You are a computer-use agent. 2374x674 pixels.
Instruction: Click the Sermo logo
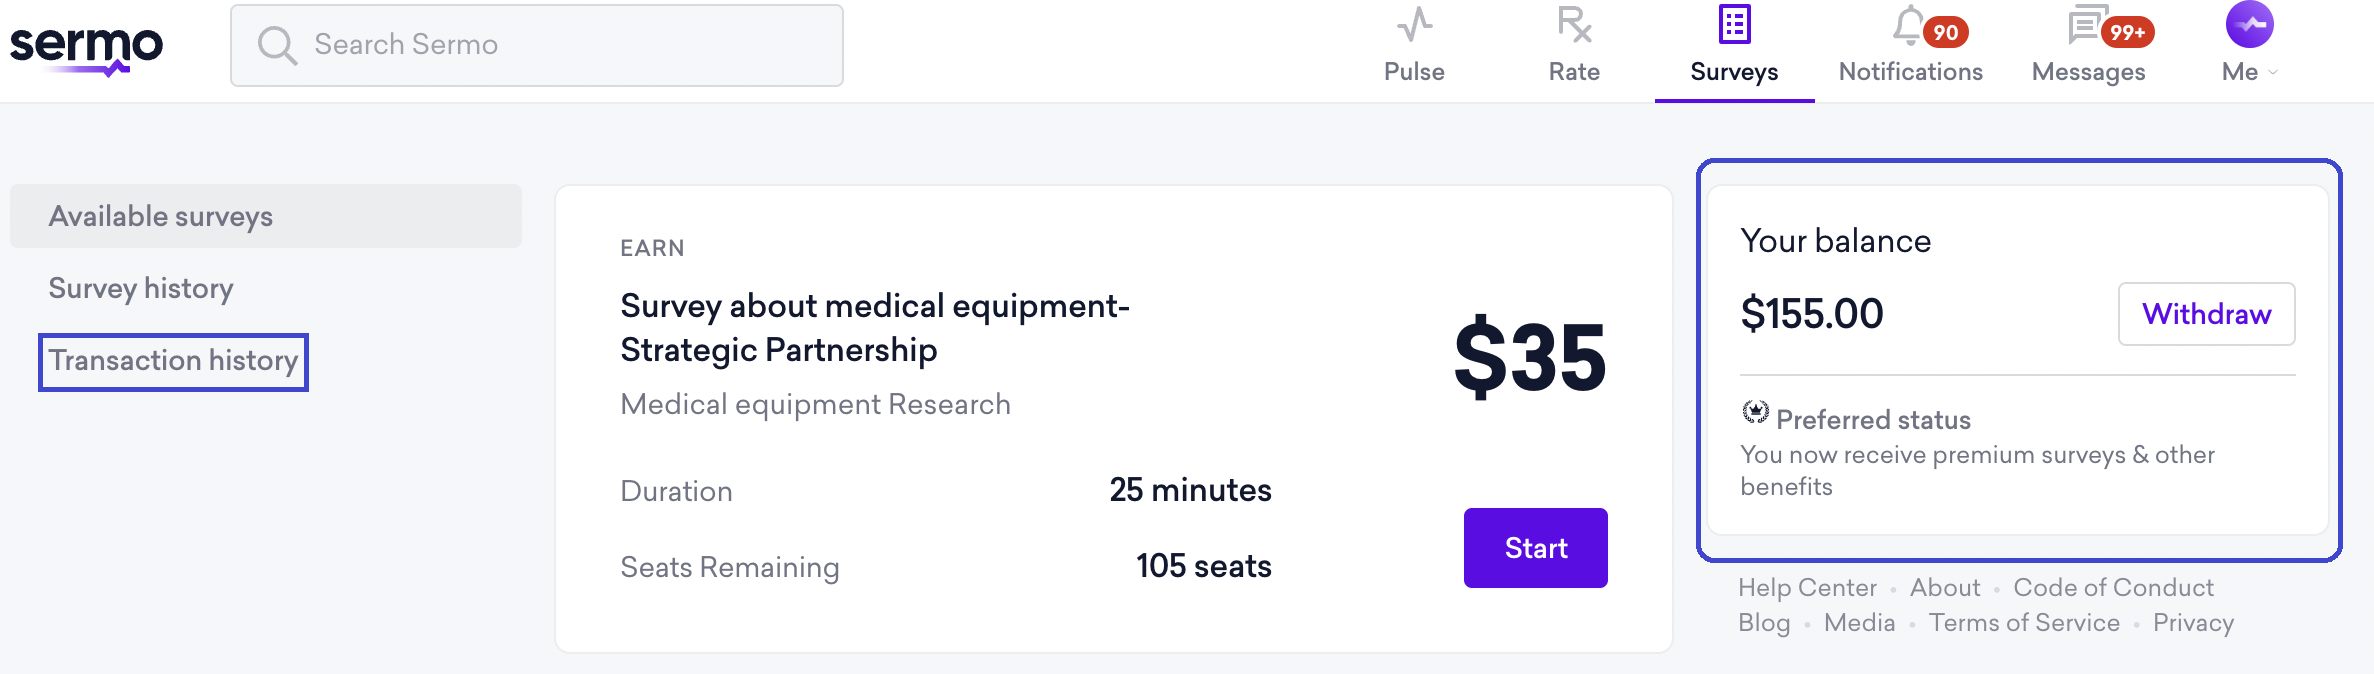click(86, 47)
